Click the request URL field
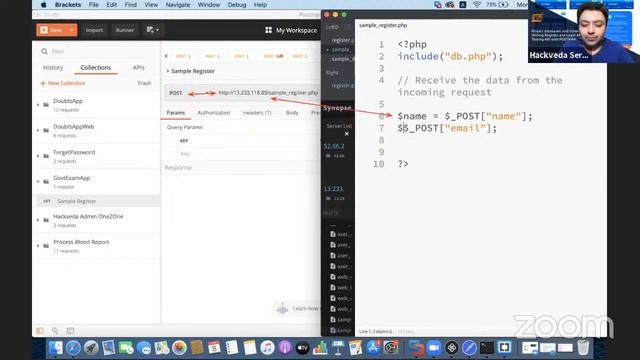The width and height of the screenshot is (640, 360). (268, 93)
